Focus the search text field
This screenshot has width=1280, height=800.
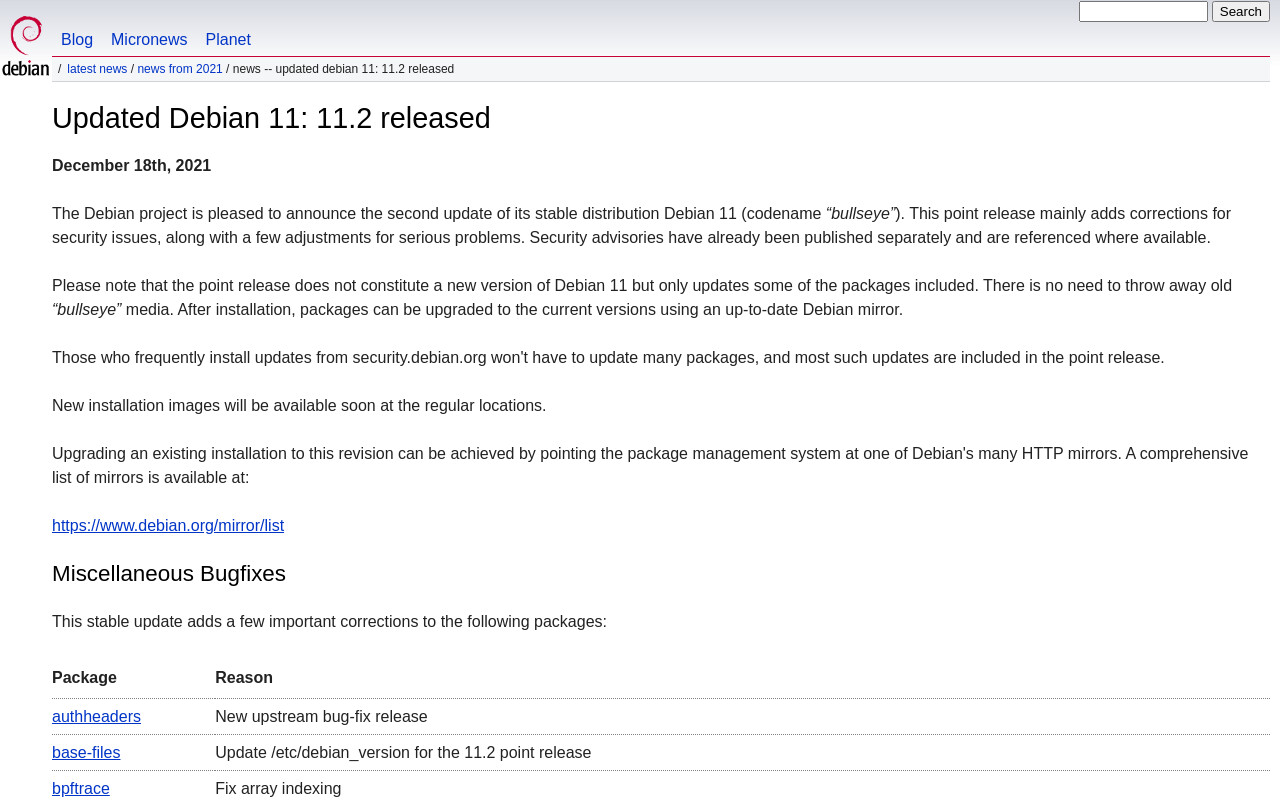pyautogui.click(x=1143, y=12)
